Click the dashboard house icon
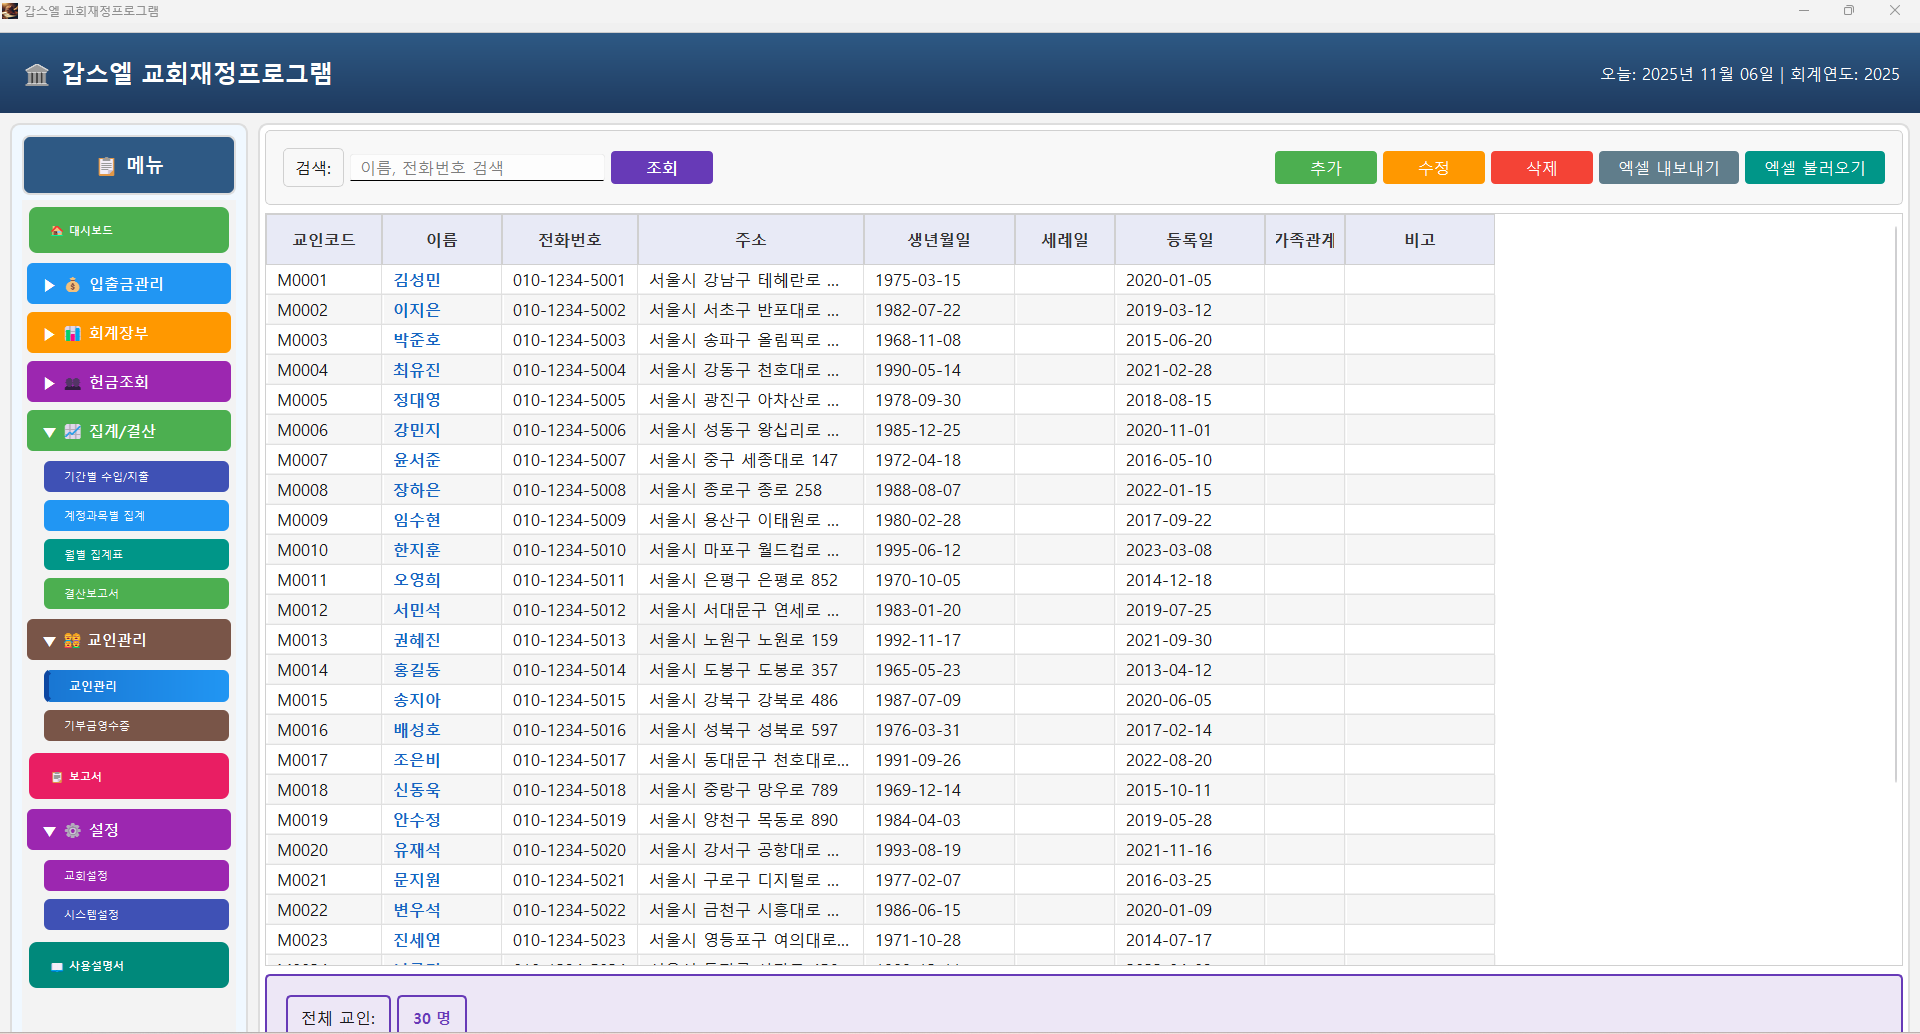Viewport: 1920px width, 1034px height. (57, 231)
